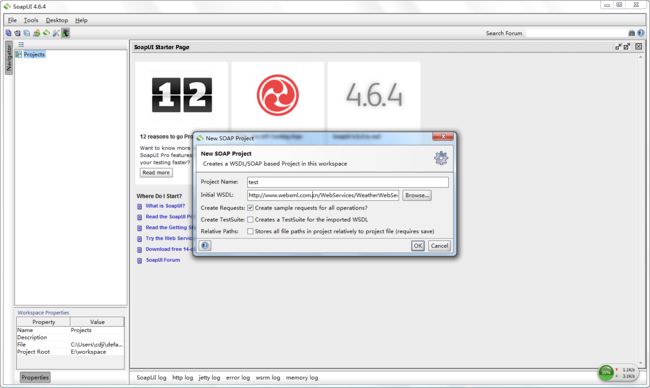Click the Value column header
650x388 pixels.
tap(97, 322)
